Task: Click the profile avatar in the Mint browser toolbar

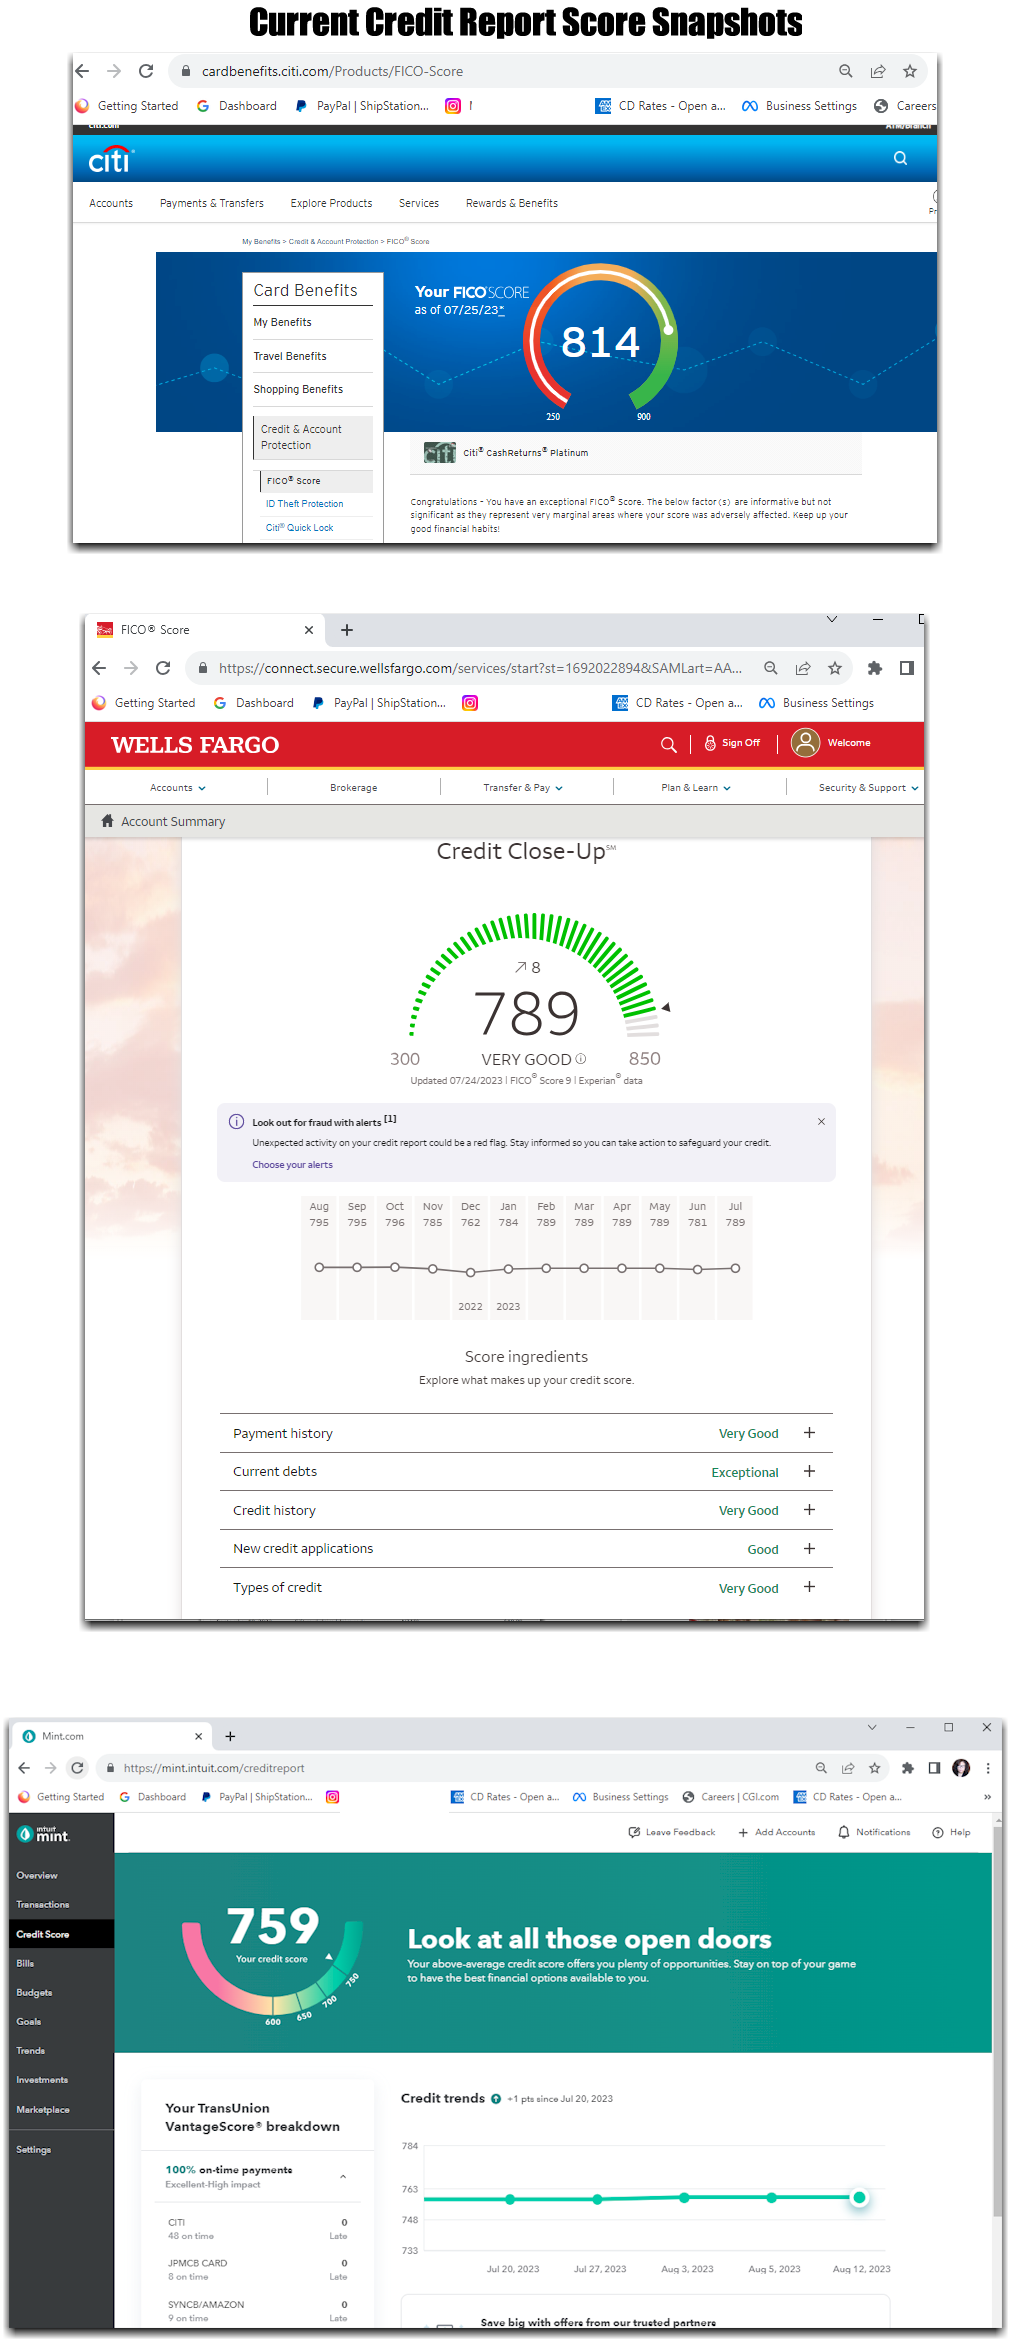Action: click(x=961, y=1768)
